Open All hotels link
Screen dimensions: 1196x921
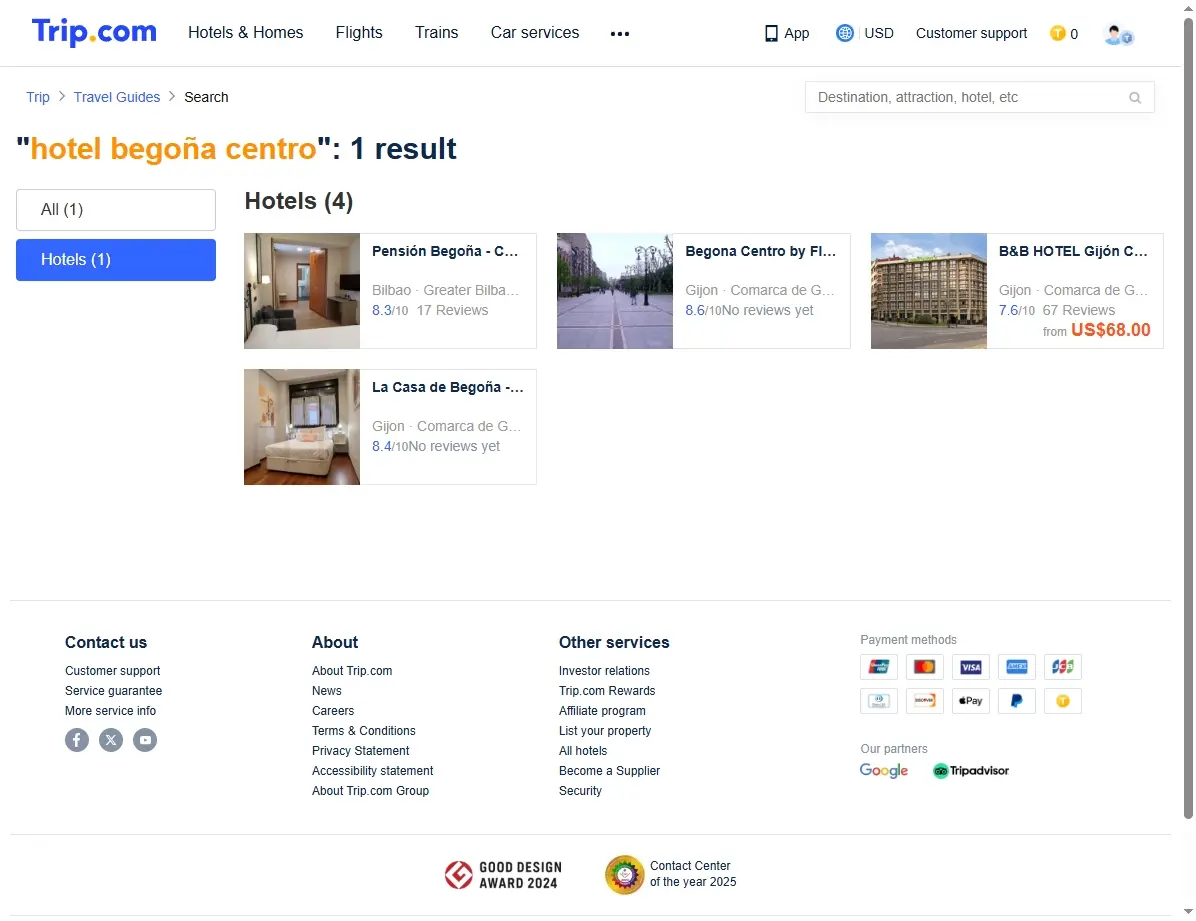tap(584, 751)
